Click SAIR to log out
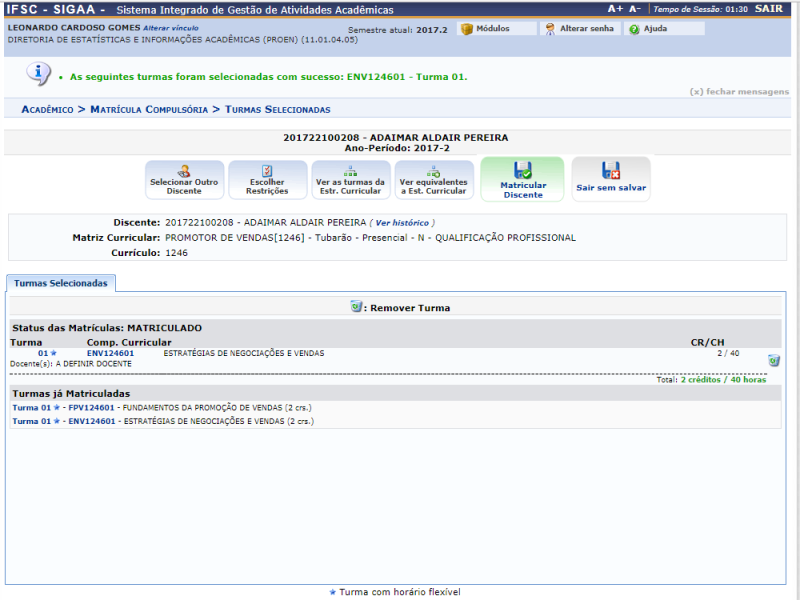 click(x=769, y=9)
